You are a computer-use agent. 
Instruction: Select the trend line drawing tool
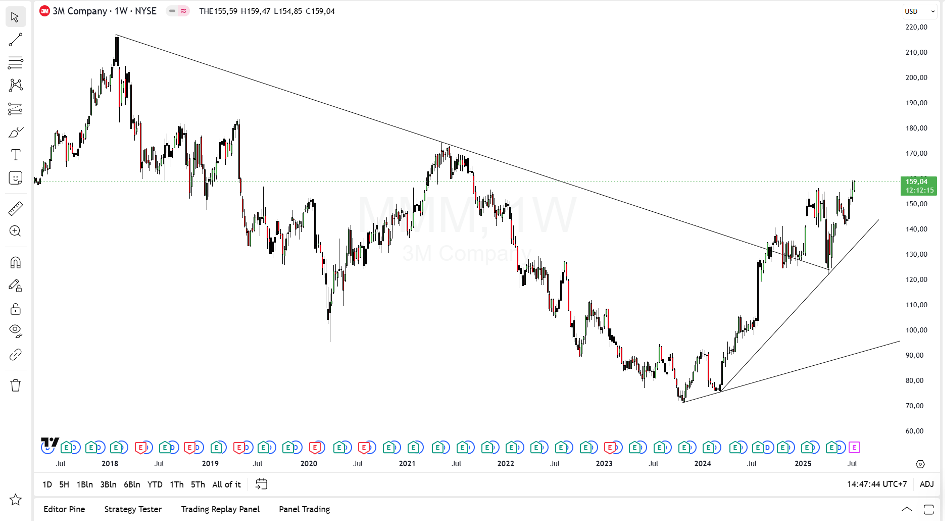(15, 40)
